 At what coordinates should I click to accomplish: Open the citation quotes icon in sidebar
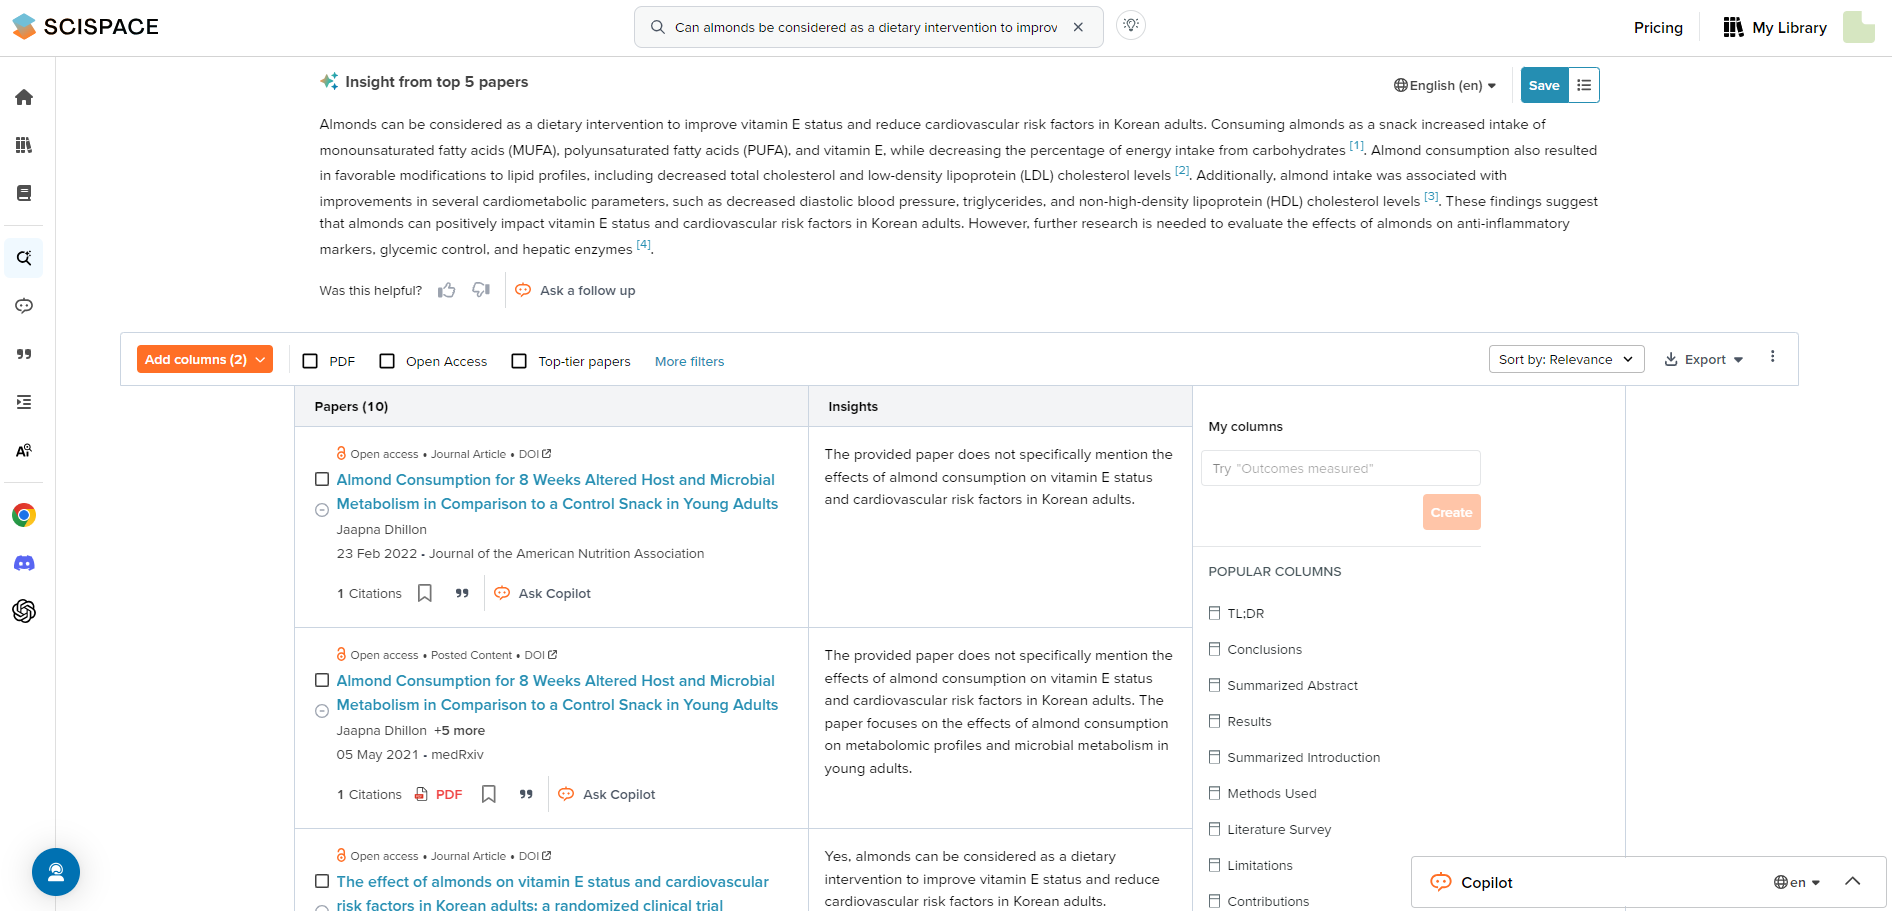click(x=24, y=354)
